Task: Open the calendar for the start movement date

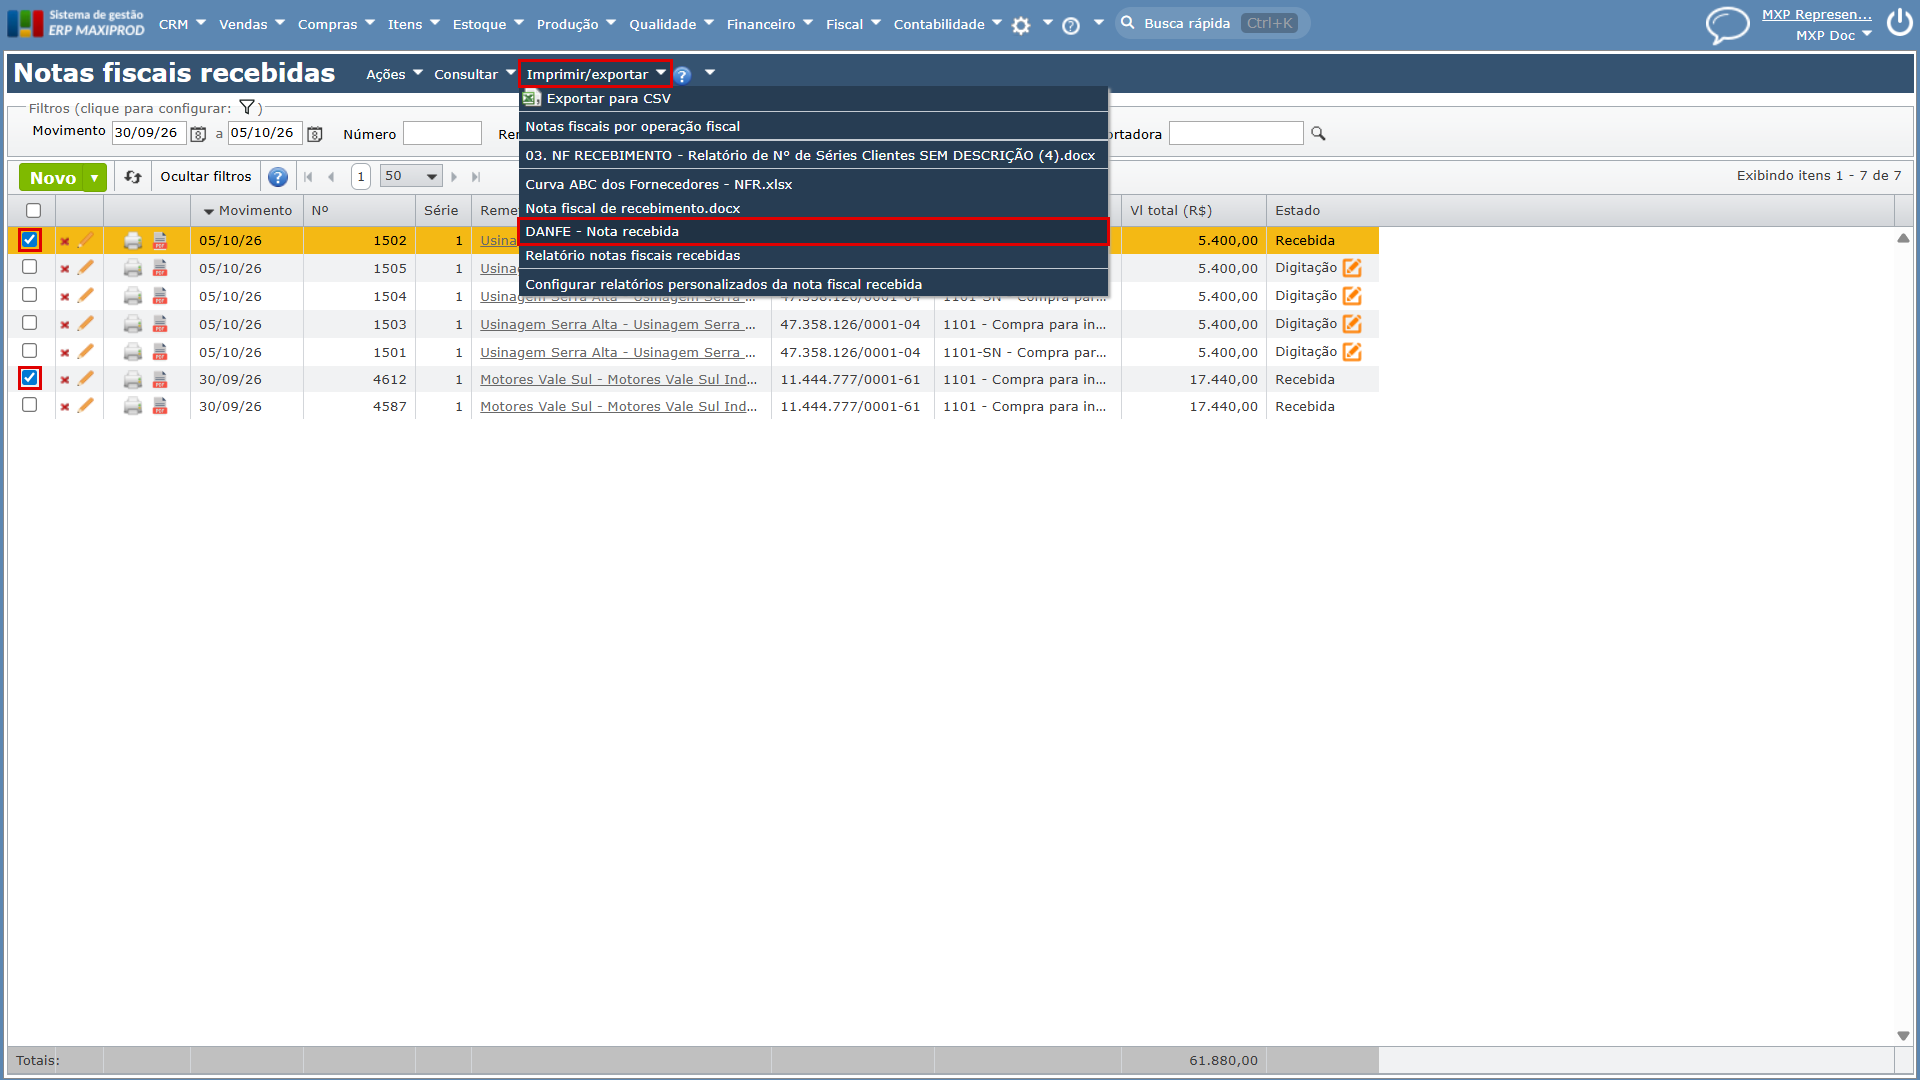Action: (198, 134)
